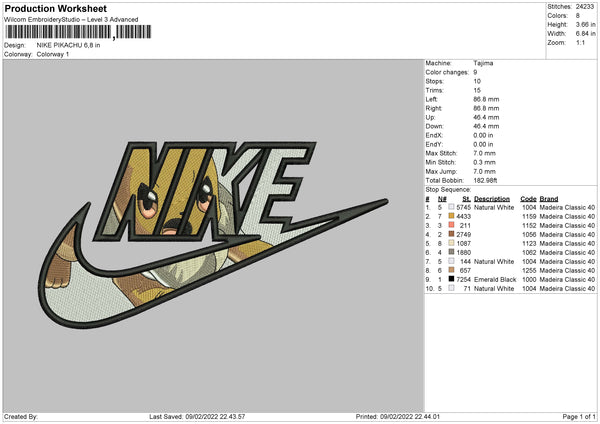The image size is (600, 424).
Task: Select stitch count 1880 in stop 6
Action: click(463, 252)
